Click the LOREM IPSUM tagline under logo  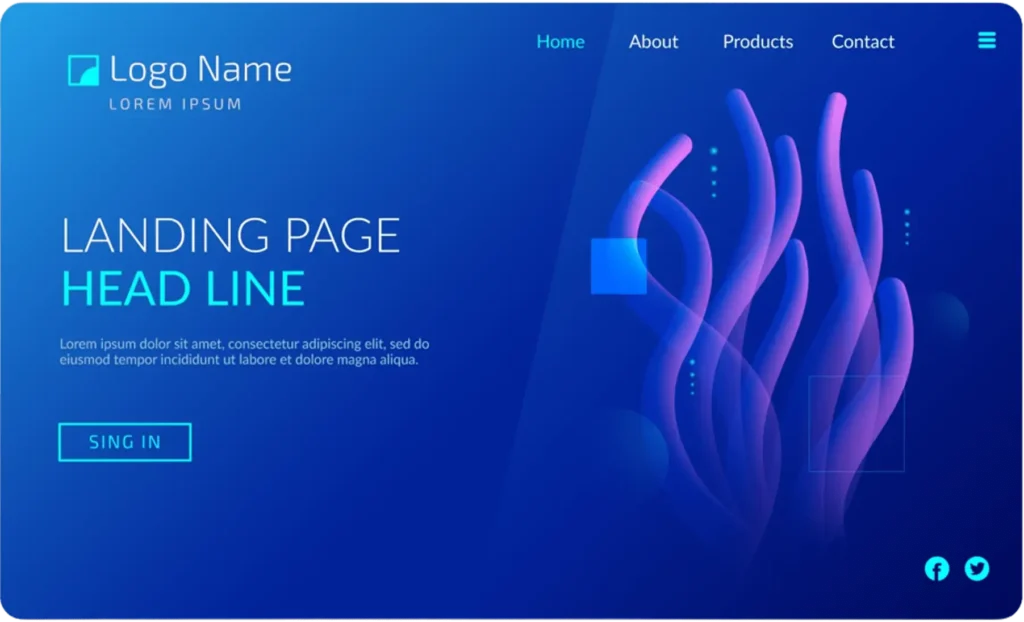(x=175, y=104)
